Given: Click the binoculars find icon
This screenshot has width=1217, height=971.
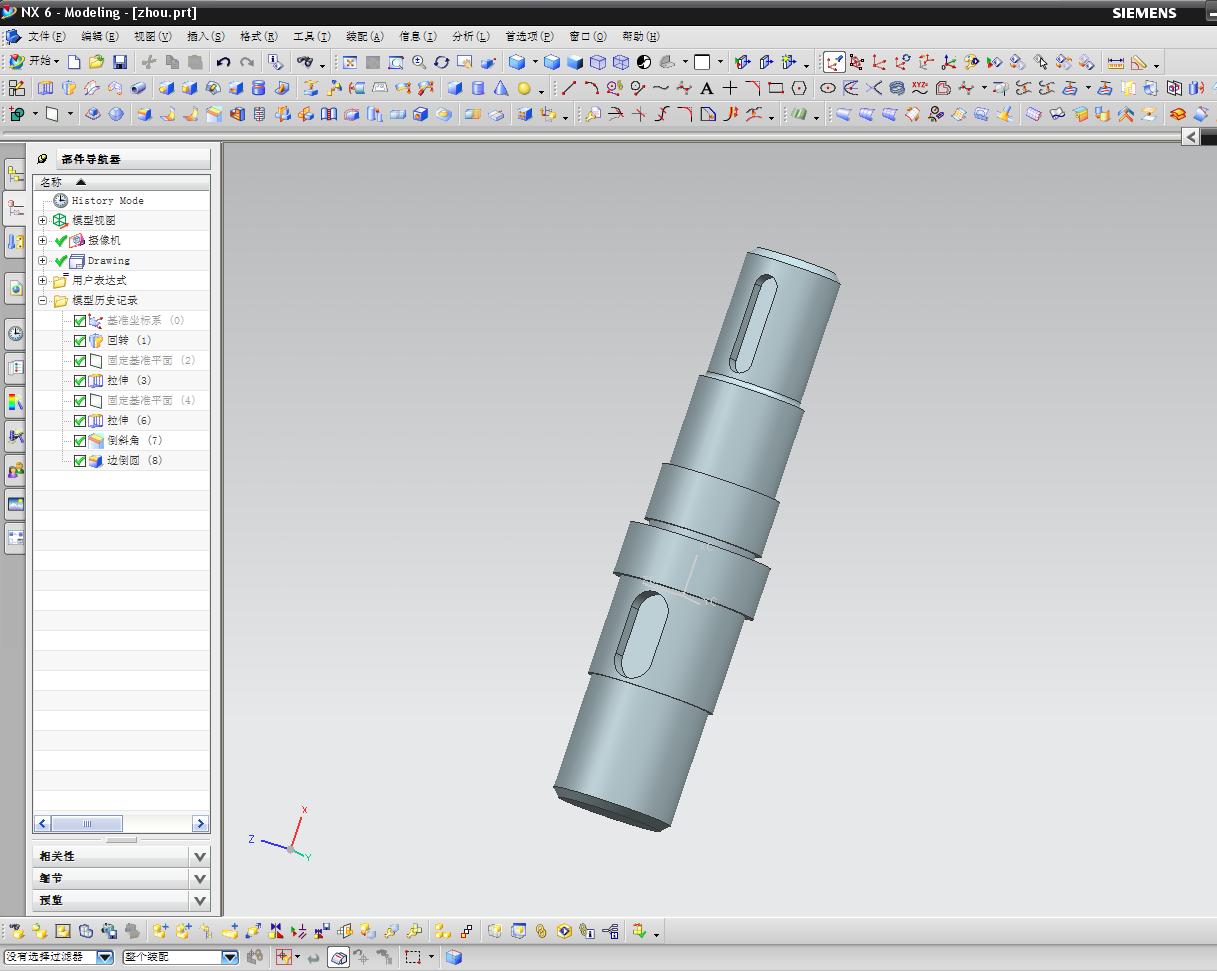Looking at the screenshot, I should (x=304, y=62).
